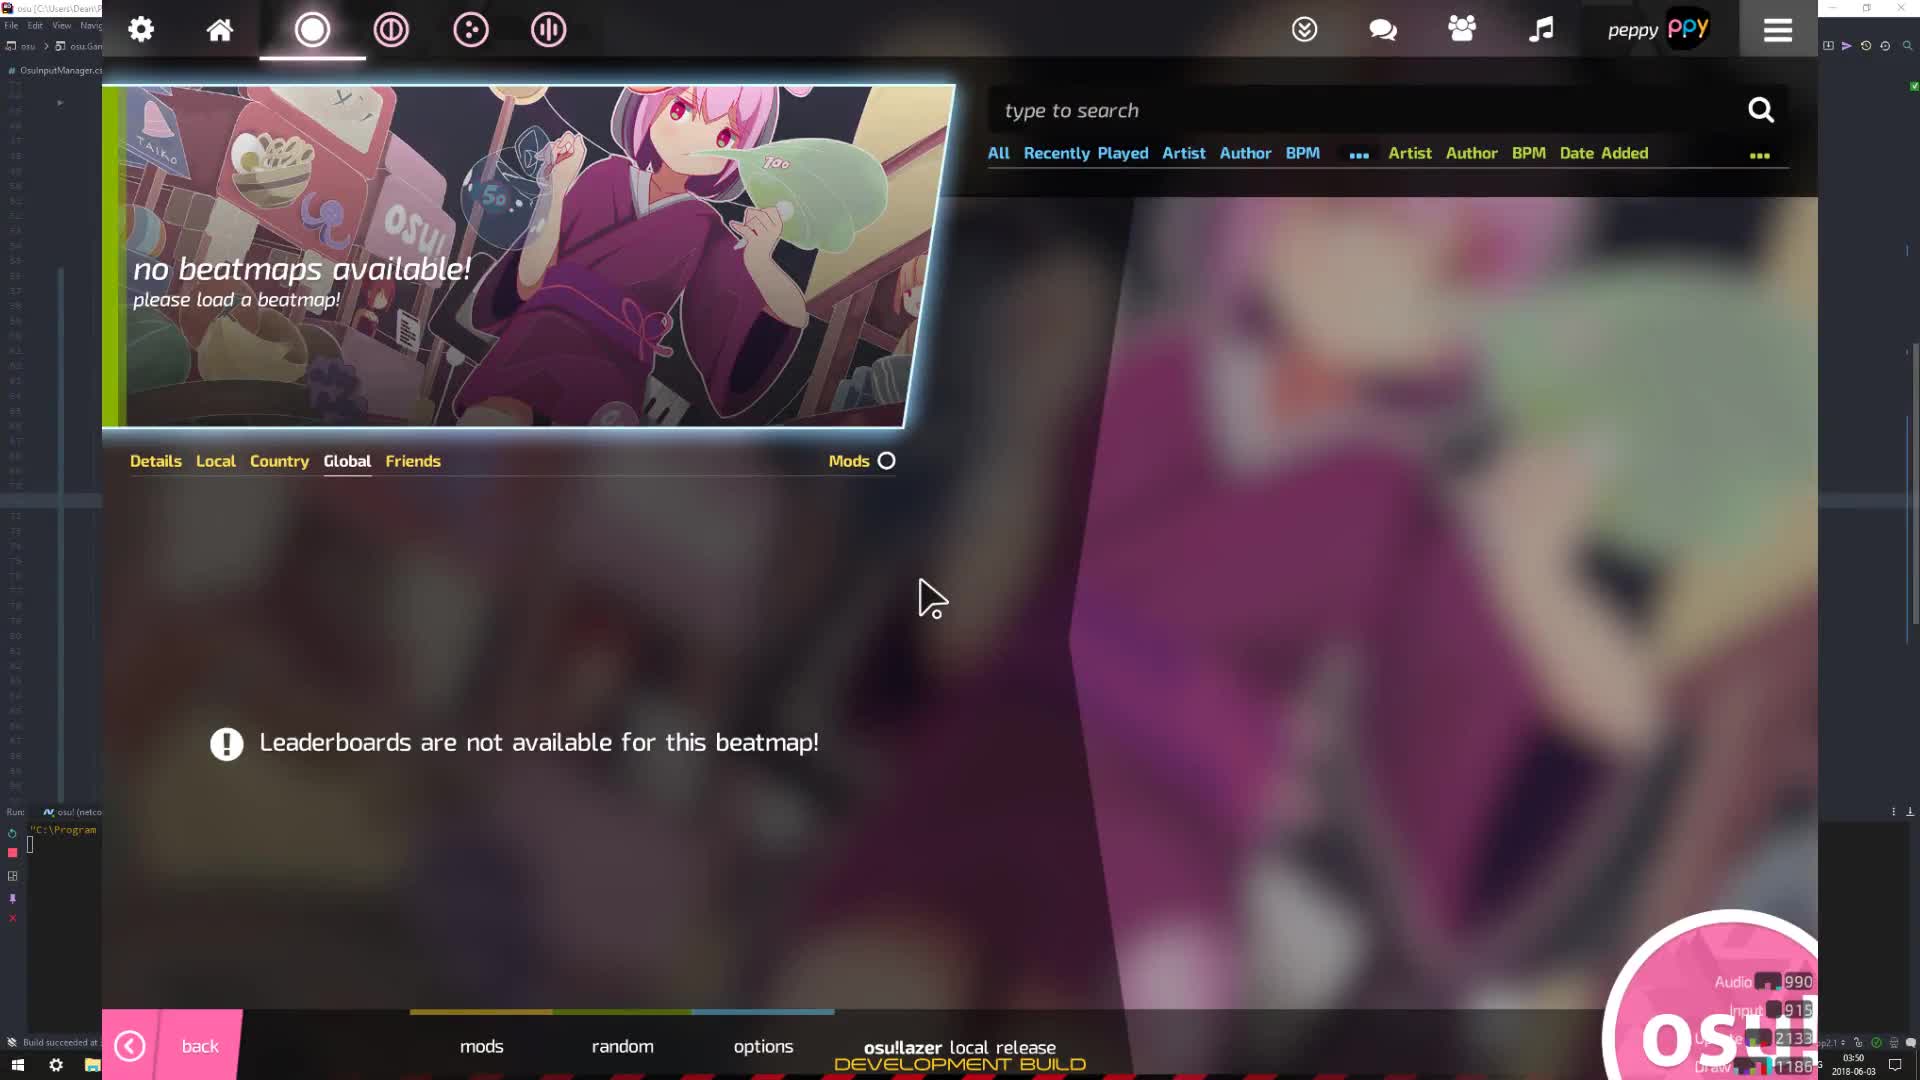
Task: Click the green inspection check in IDE status bar
Action: coord(1876,1042)
